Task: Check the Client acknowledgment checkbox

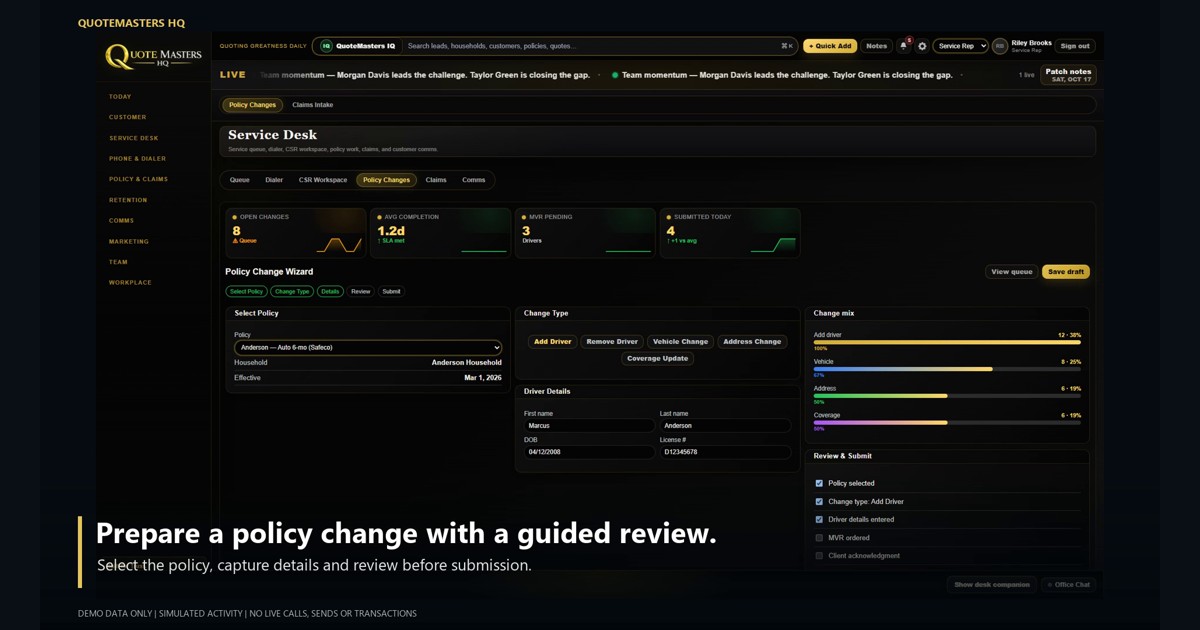Action: click(x=819, y=556)
